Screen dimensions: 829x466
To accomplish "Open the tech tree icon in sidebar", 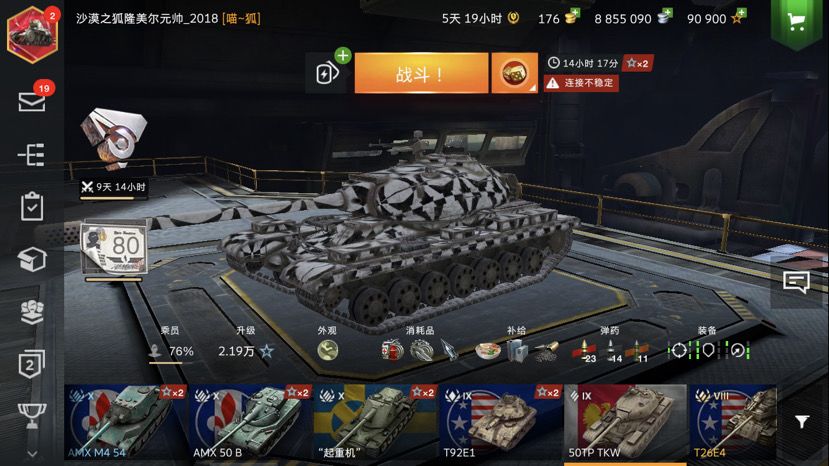I will tap(31, 155).
